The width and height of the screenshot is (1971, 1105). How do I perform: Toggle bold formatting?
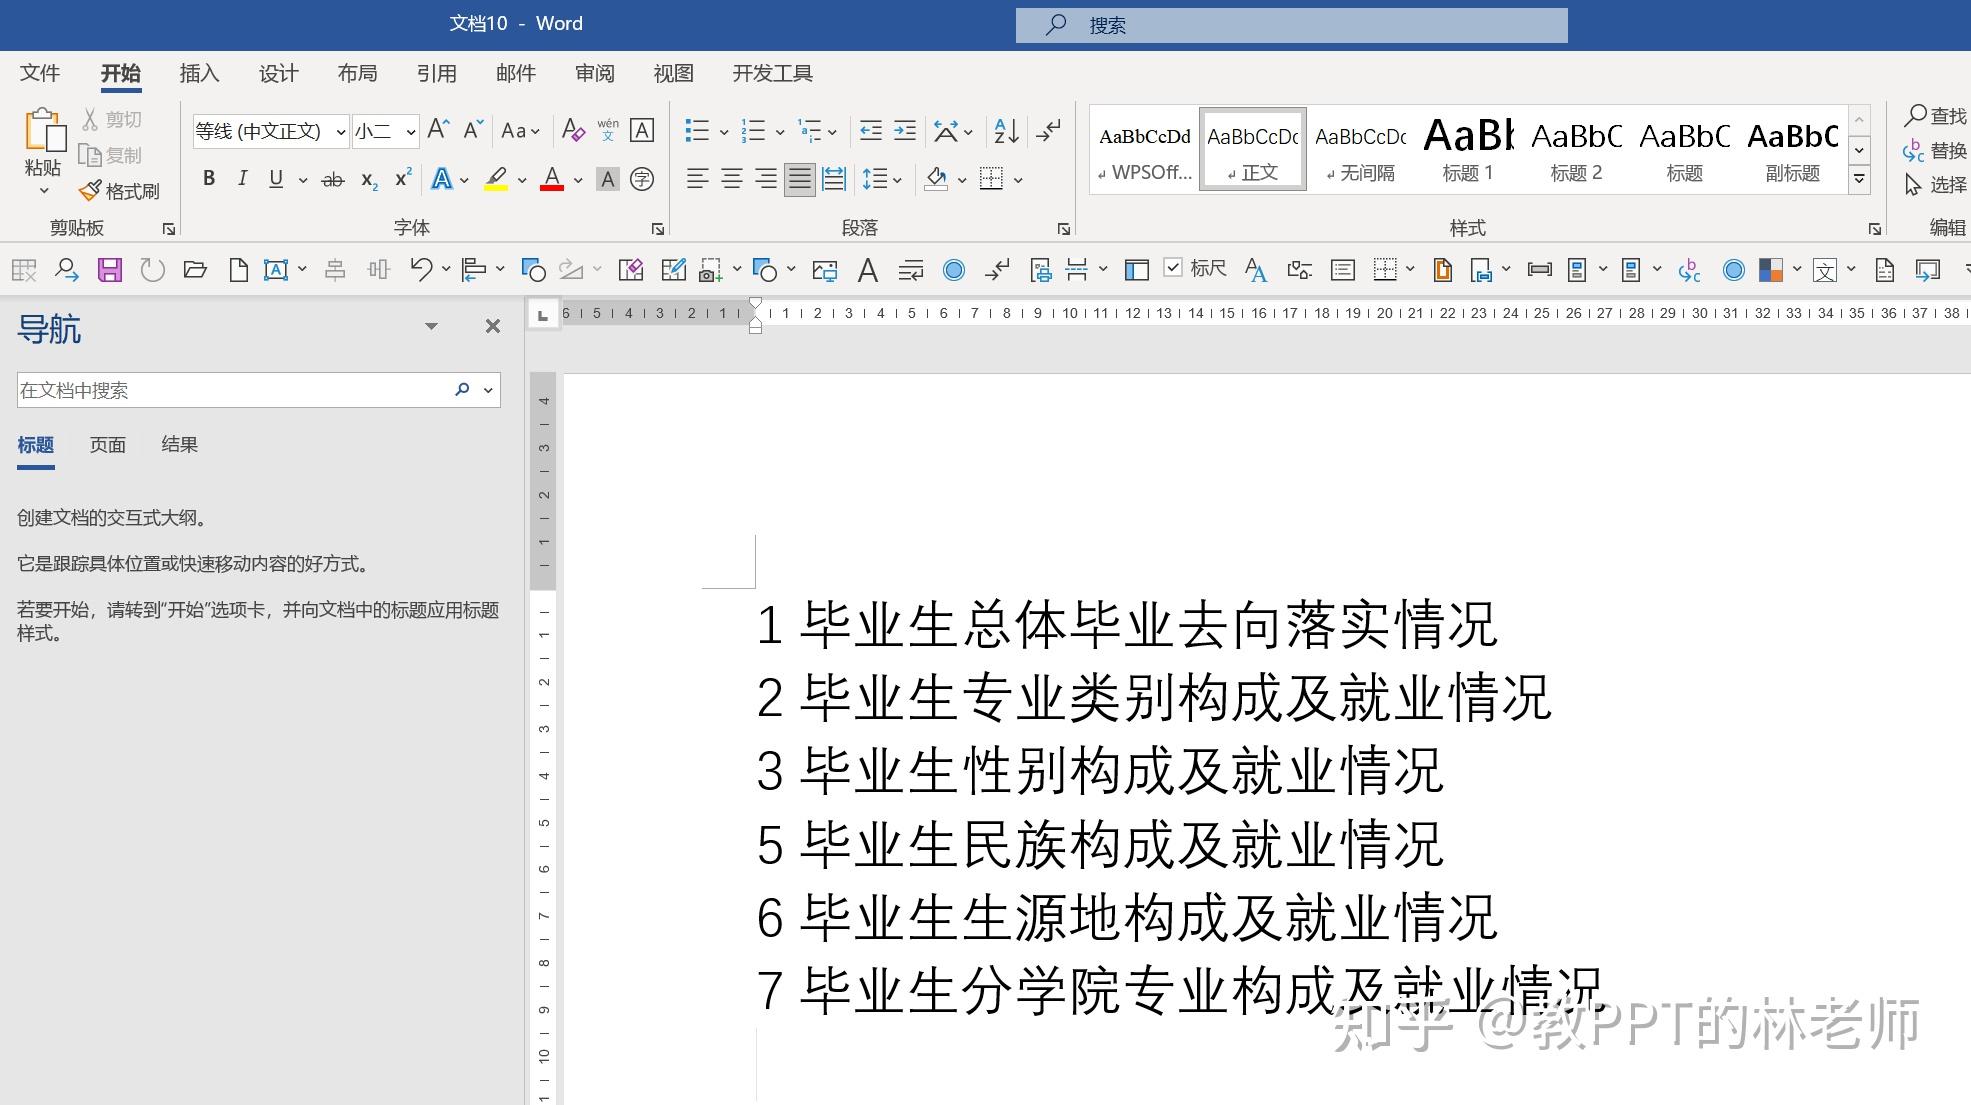pos(209,179)
